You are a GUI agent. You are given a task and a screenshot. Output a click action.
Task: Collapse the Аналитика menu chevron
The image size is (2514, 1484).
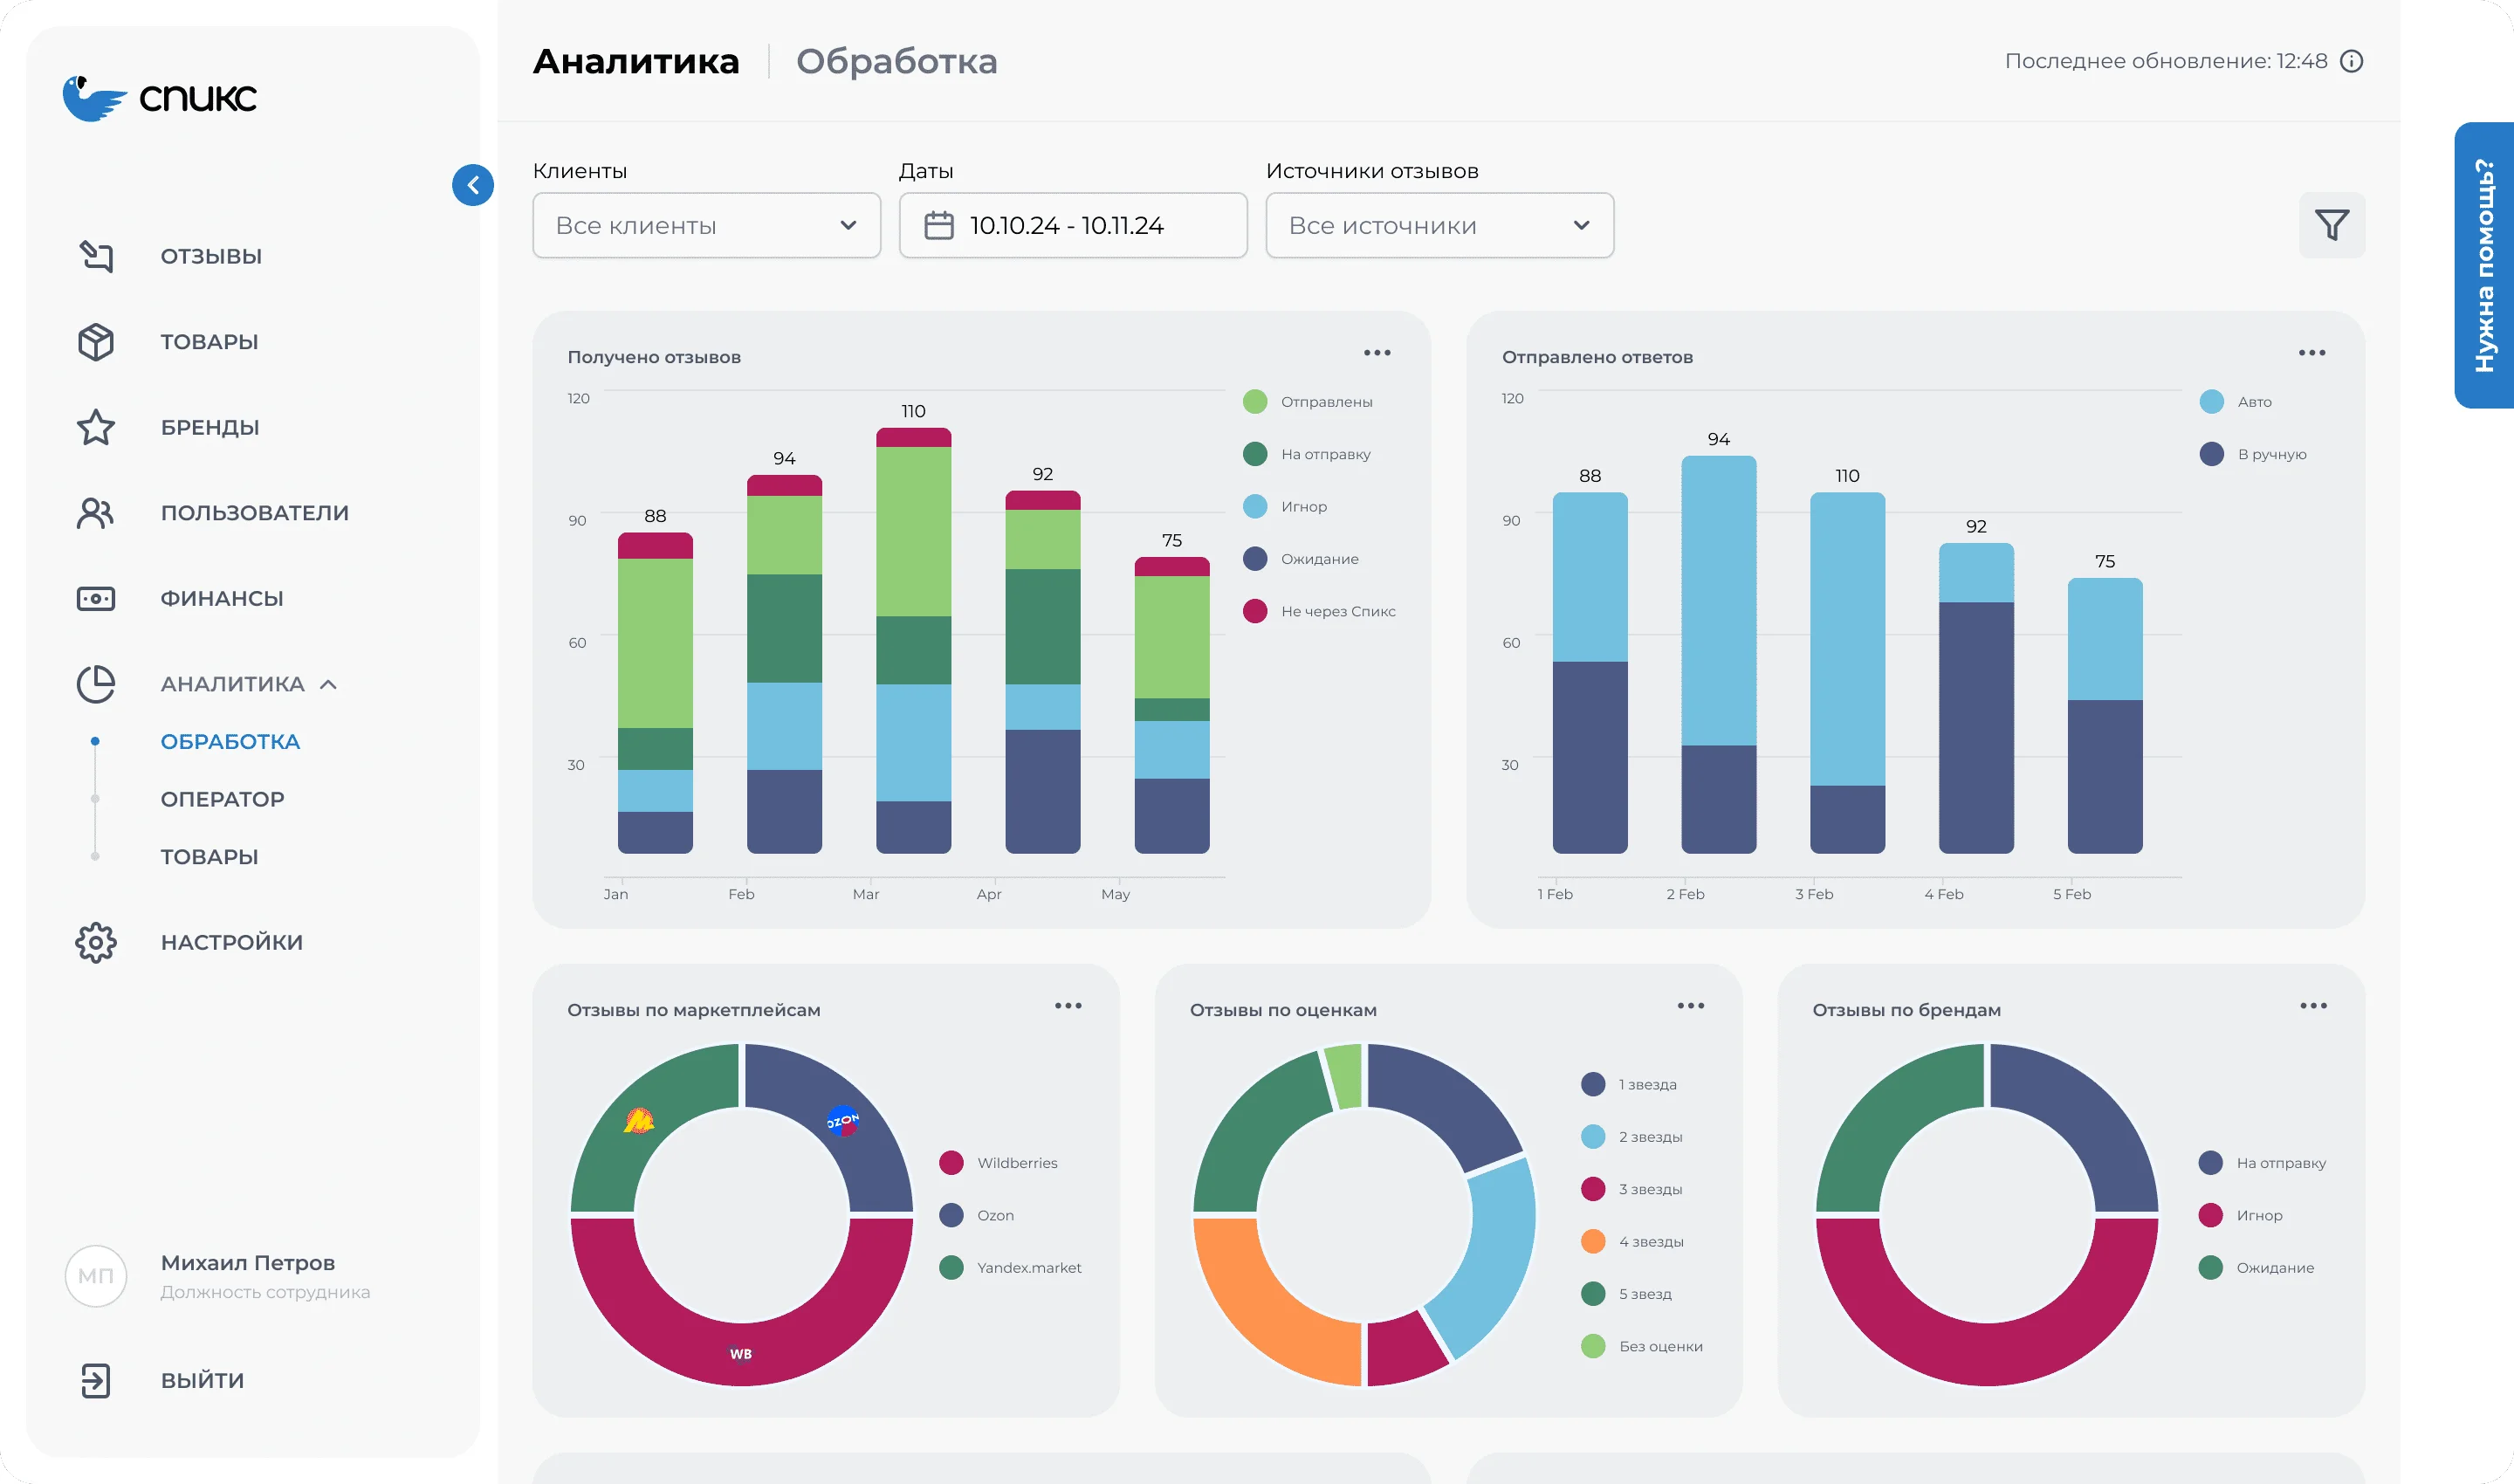pos(328,685)
